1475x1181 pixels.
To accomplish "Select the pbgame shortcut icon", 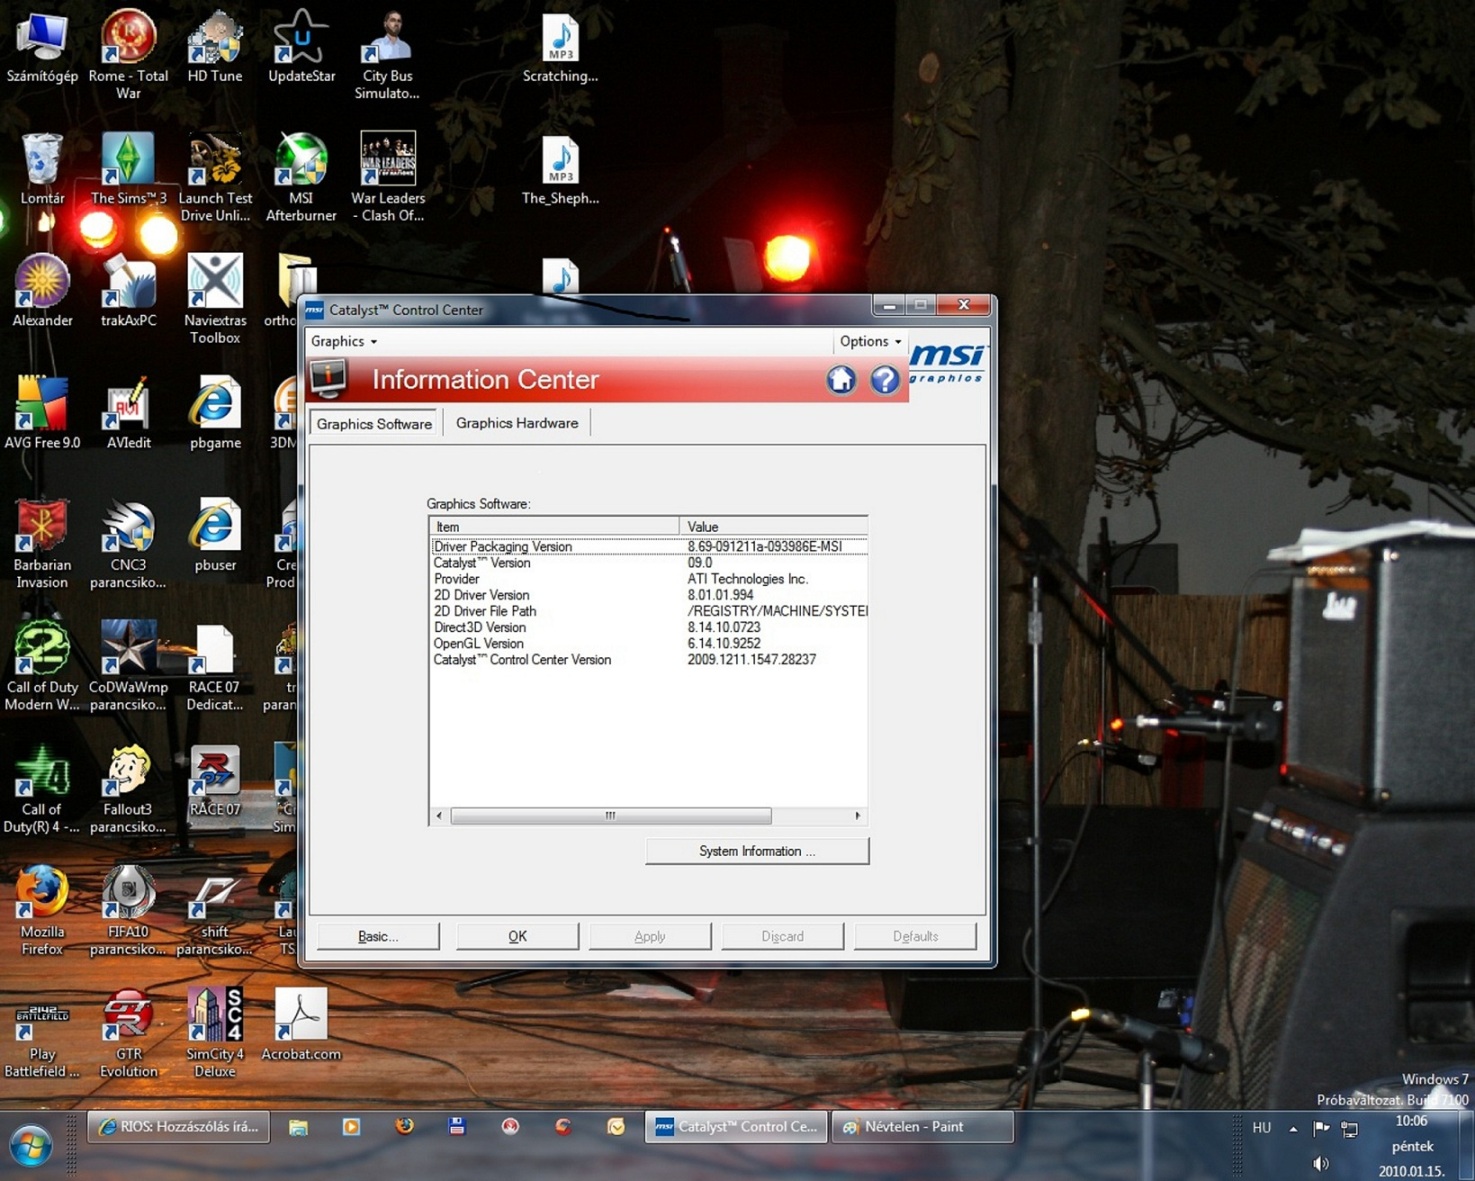I will pyautogui.click(x=215, y=414).
